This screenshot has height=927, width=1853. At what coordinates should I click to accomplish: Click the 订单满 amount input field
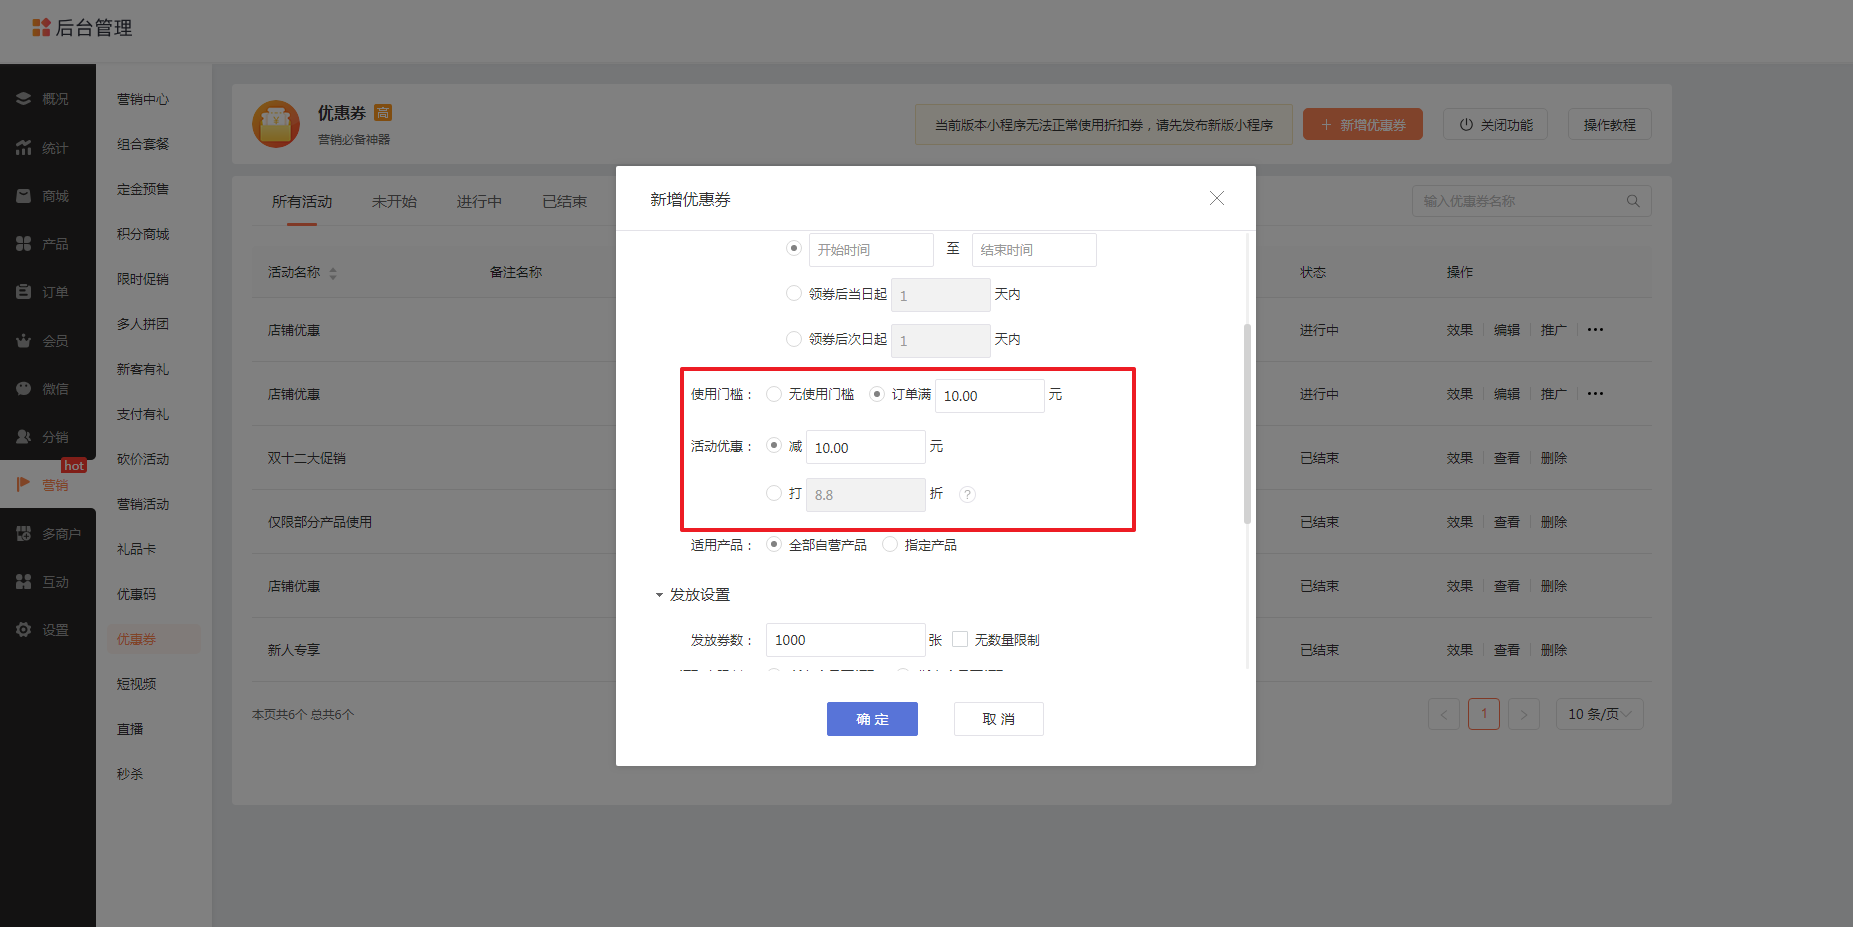[990, 396]
